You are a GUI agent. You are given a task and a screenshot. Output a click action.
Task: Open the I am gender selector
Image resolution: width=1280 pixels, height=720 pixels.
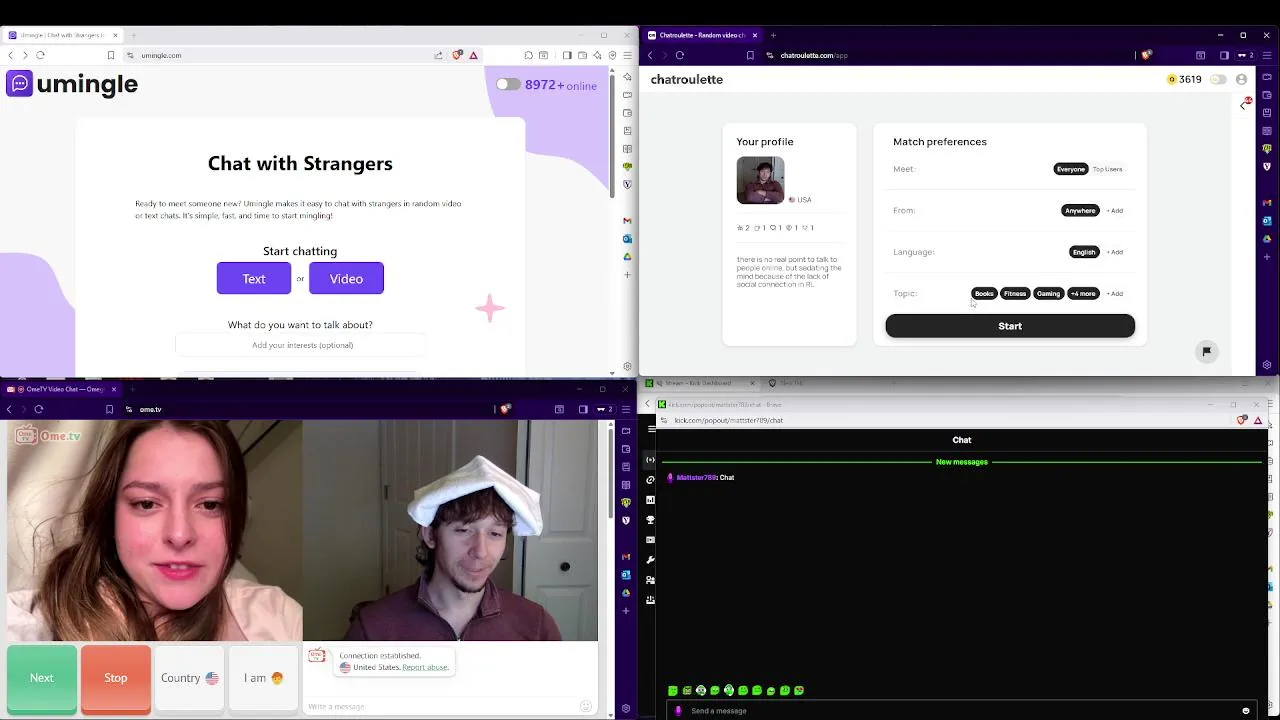click(263, 679)
